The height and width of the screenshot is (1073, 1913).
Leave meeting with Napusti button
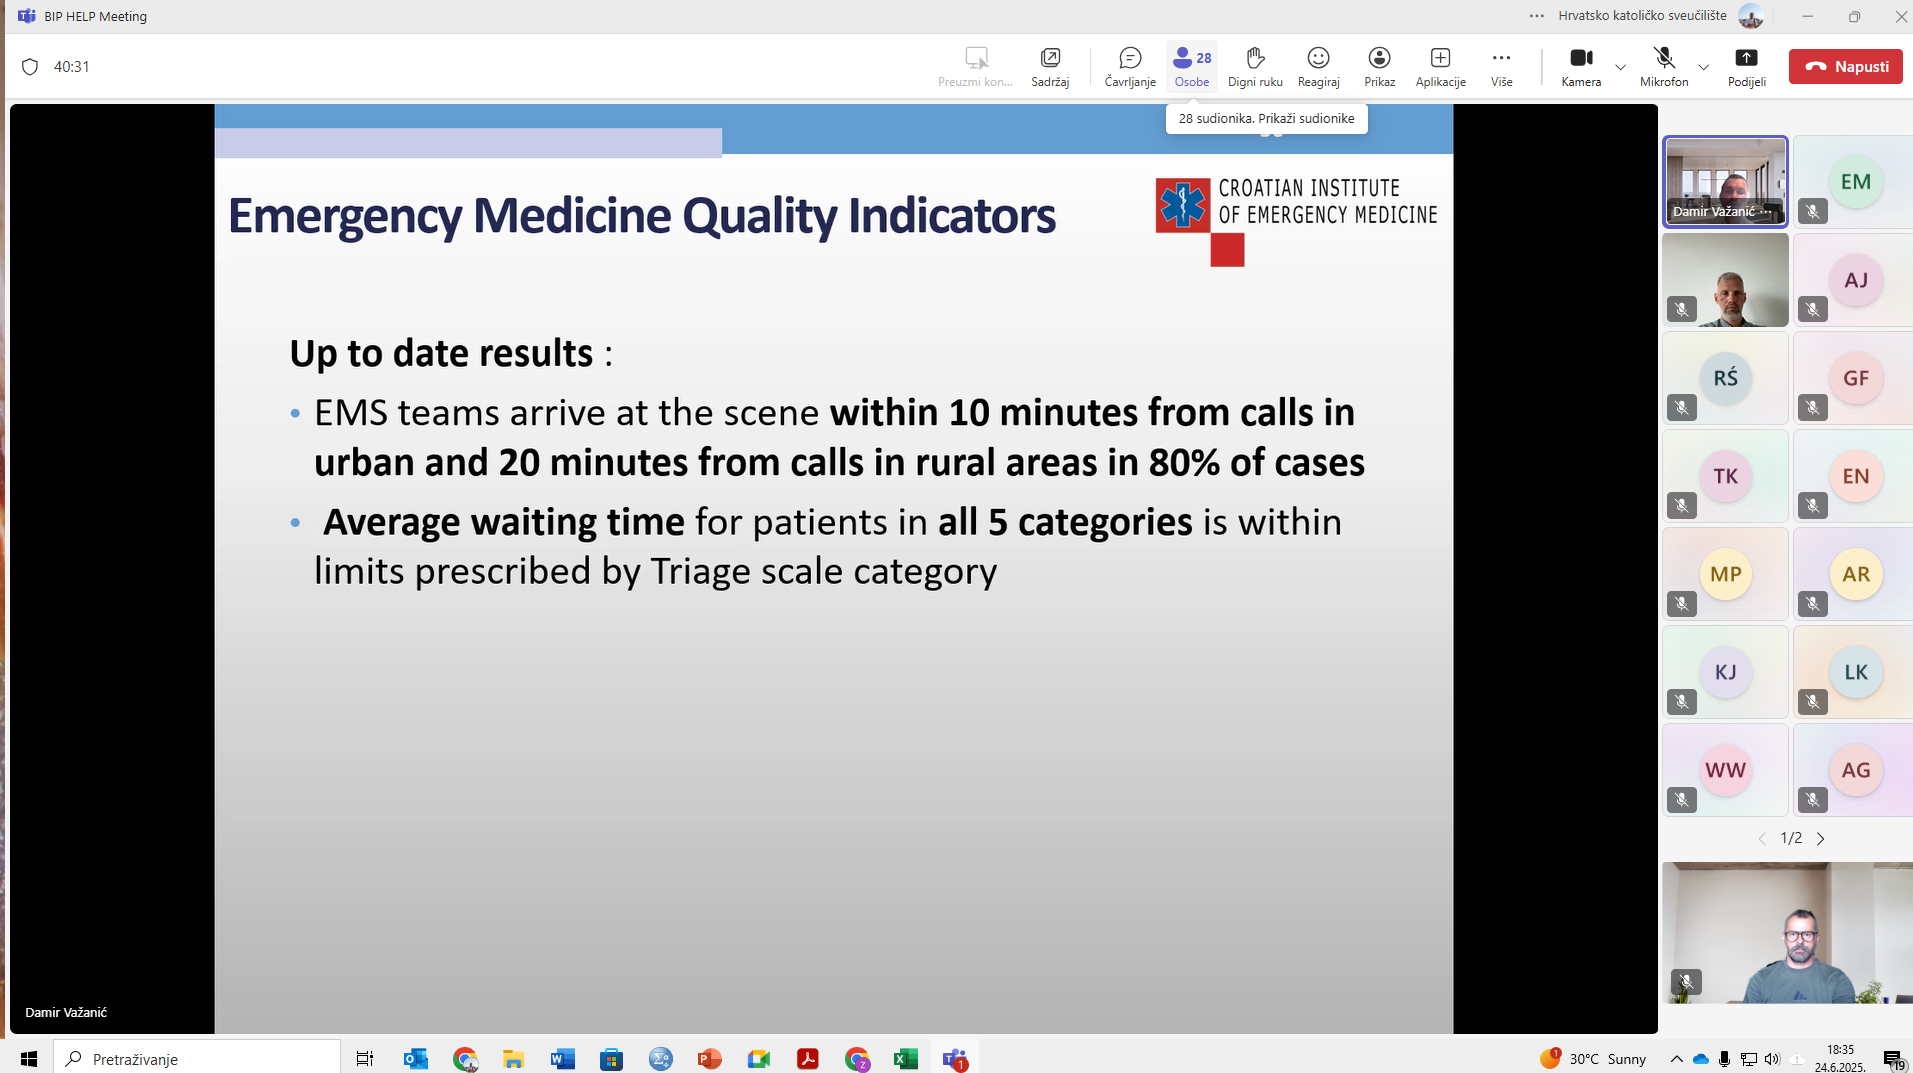1845,66
